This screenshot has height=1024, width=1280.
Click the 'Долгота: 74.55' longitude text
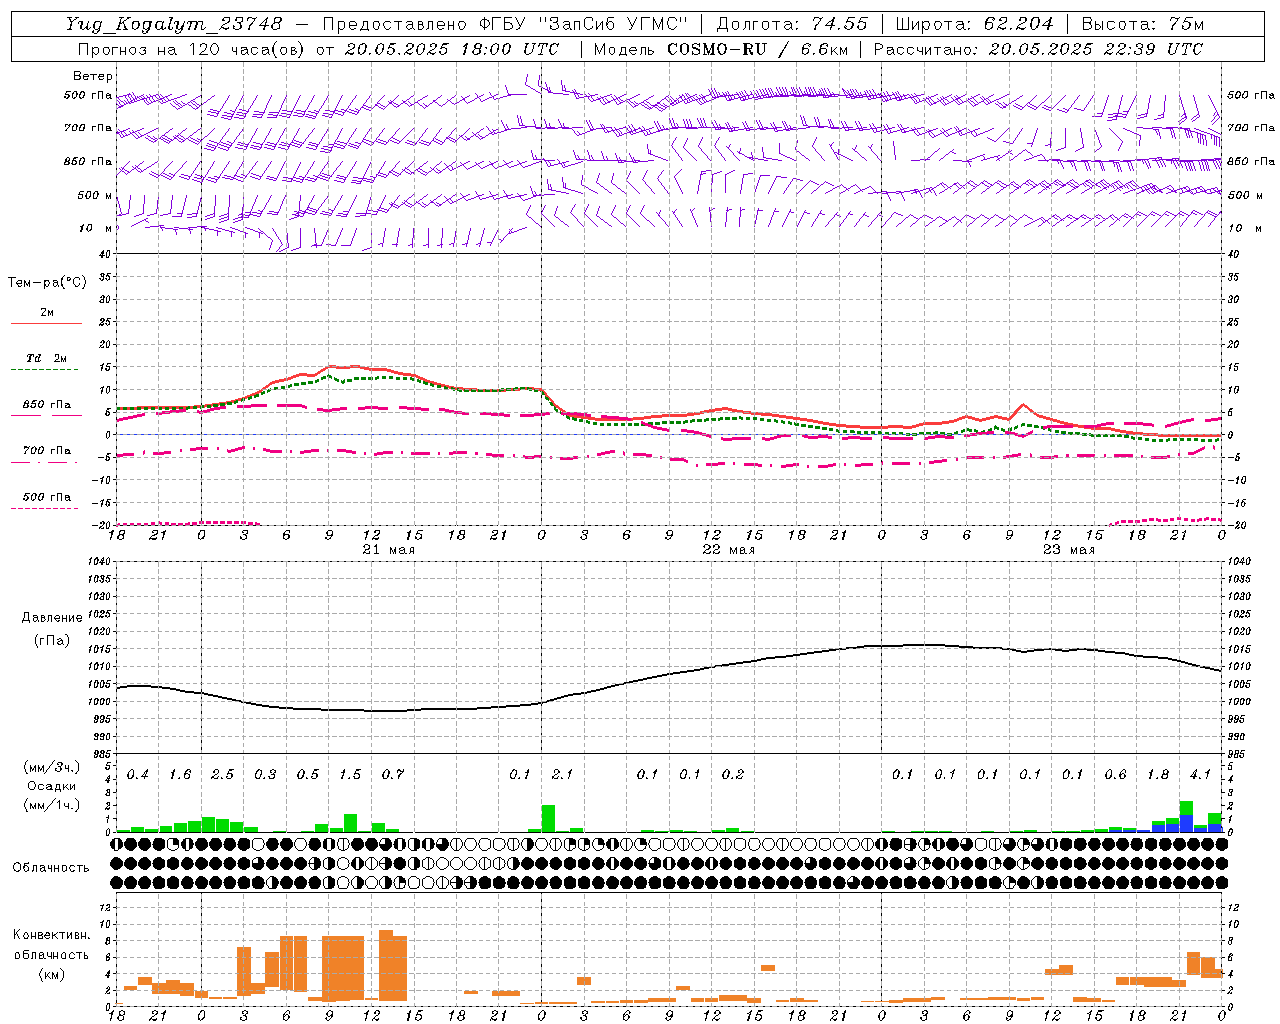tap(792, 24)
